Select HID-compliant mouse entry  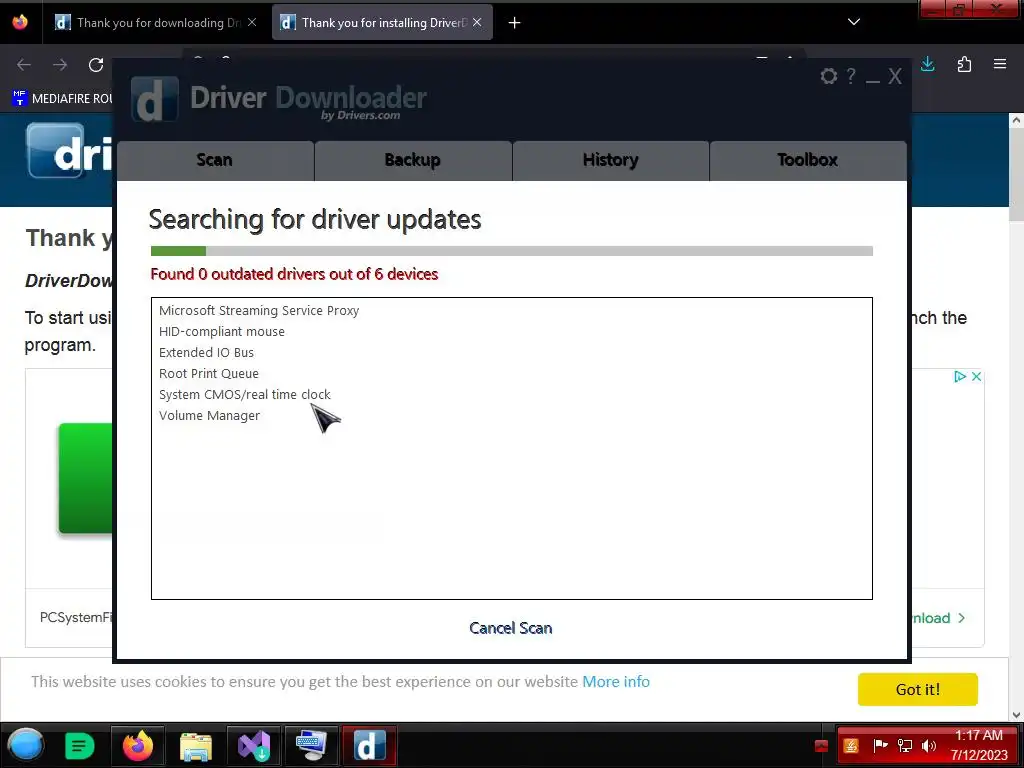222,332
